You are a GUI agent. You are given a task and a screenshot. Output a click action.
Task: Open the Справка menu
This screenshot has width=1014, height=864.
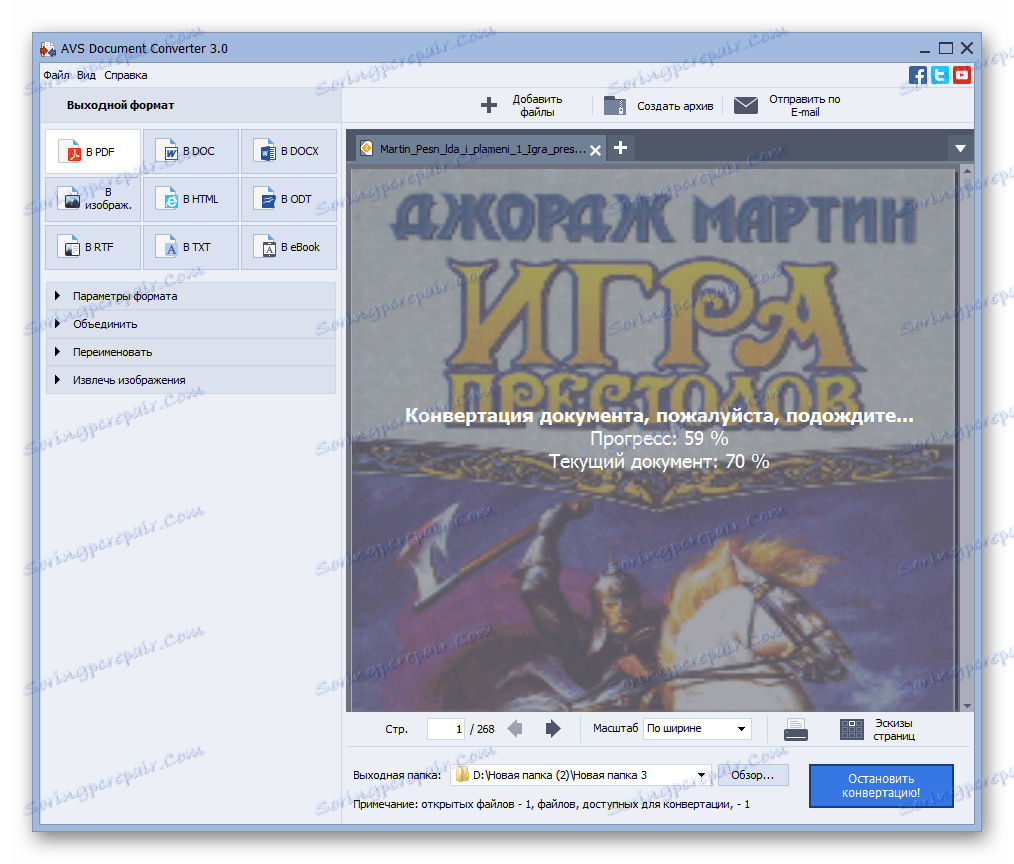[x=125, y=75]
